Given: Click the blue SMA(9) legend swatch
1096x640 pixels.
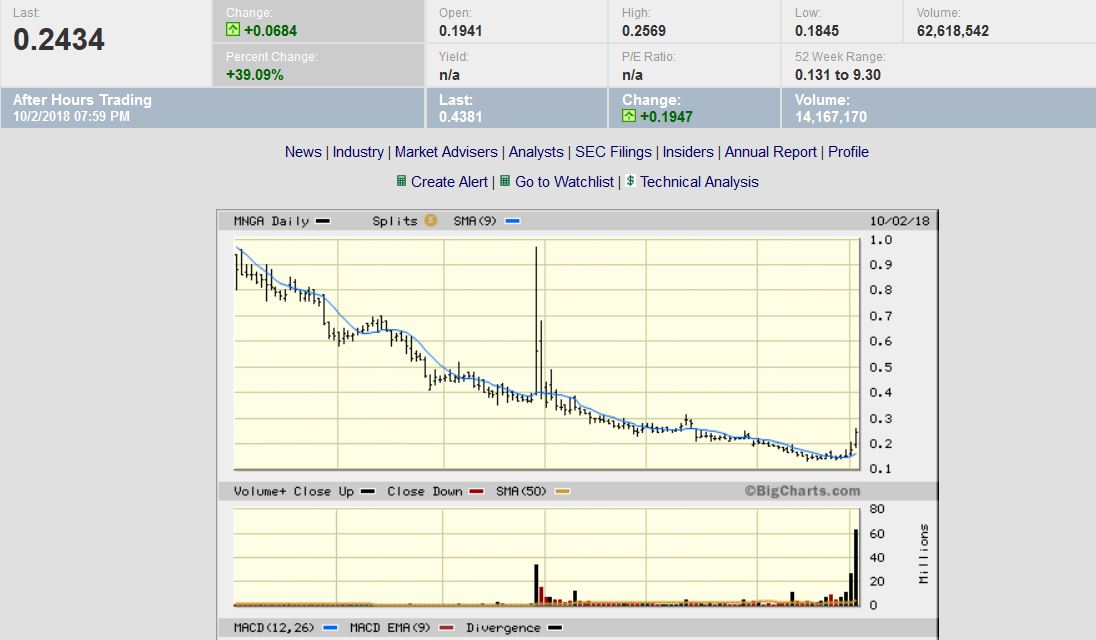Looking at the screenshot, I should tap(513, 221).
